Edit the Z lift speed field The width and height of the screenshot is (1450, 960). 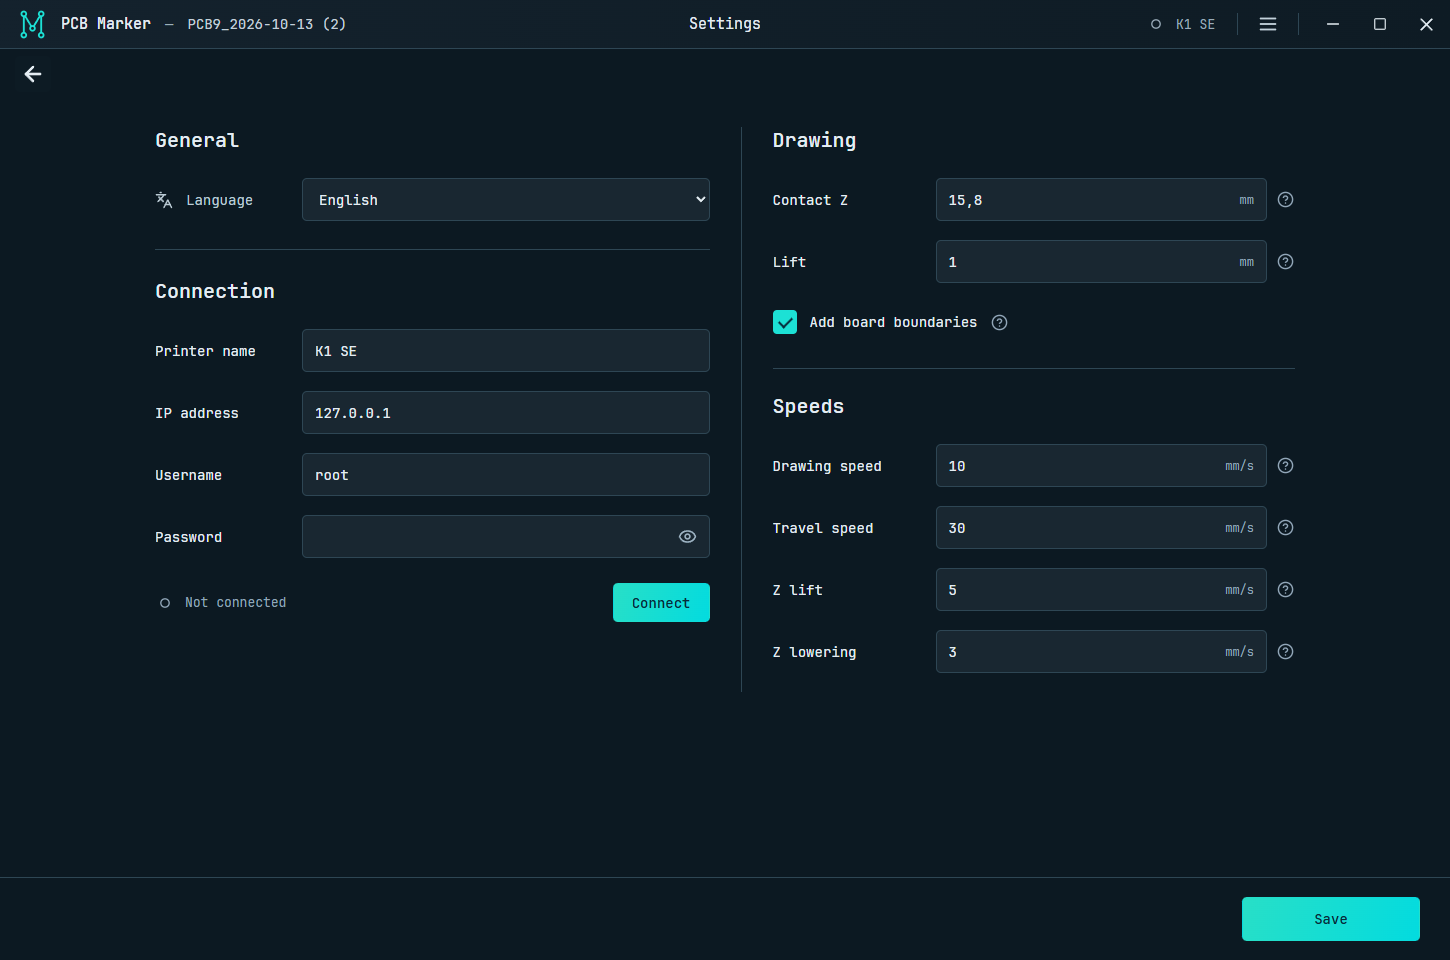tap(1101, 590)
